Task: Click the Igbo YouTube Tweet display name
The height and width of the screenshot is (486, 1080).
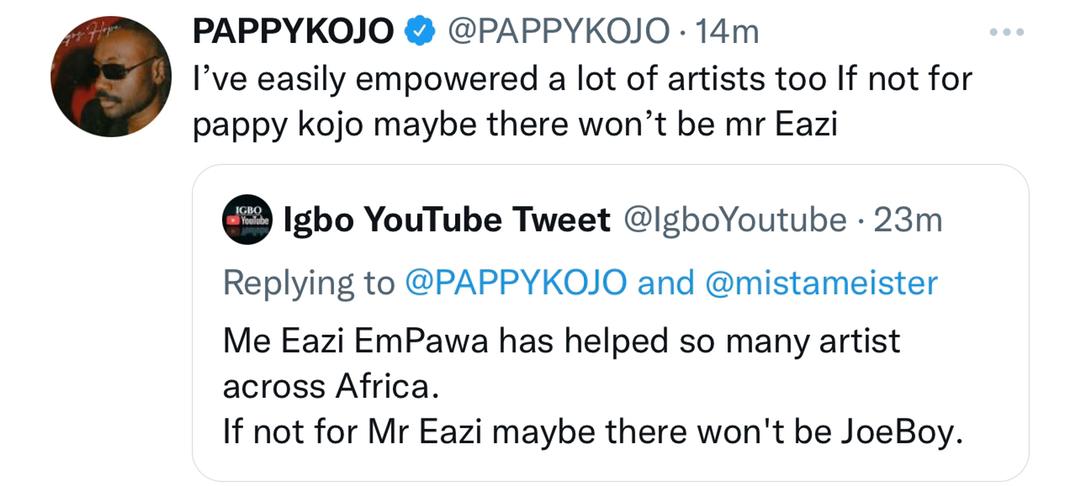Action: tap(447, 221)
